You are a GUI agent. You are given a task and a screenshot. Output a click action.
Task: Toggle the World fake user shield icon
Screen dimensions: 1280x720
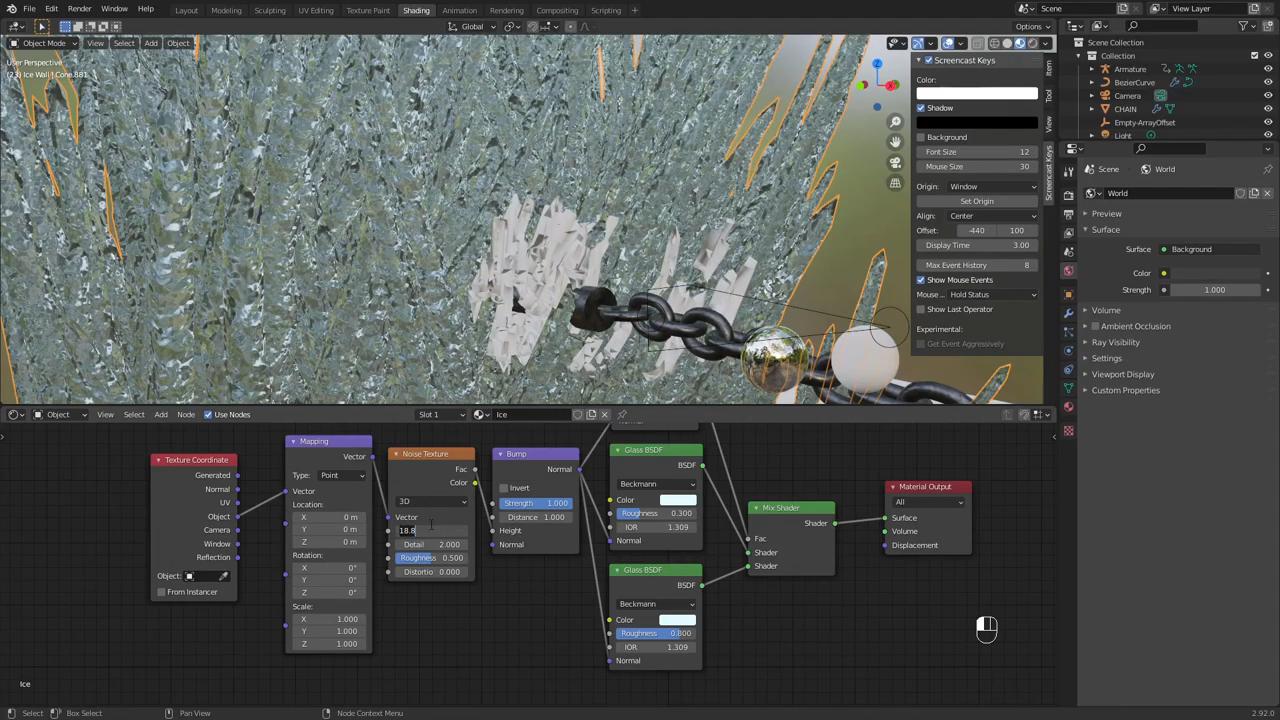[1241, 193]
